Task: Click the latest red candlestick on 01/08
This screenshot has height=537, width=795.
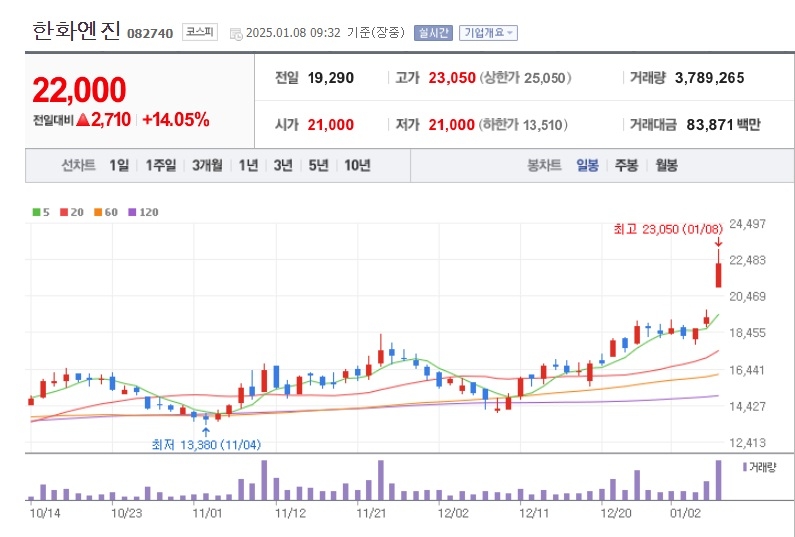Action: point(718,275)
